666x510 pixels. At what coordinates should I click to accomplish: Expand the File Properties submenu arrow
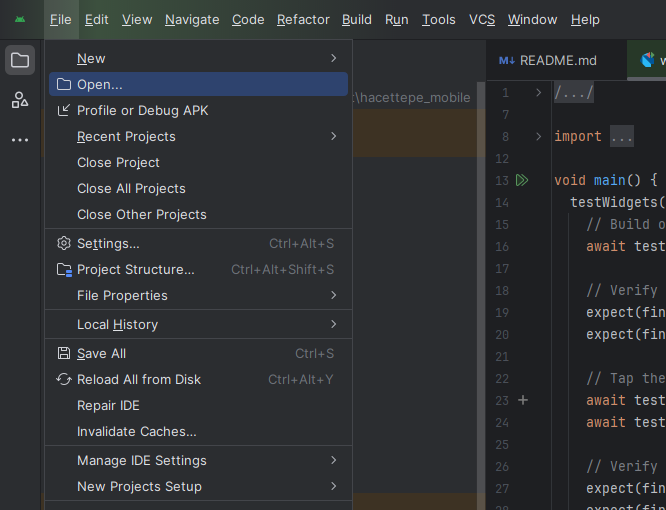coord(333,295)
